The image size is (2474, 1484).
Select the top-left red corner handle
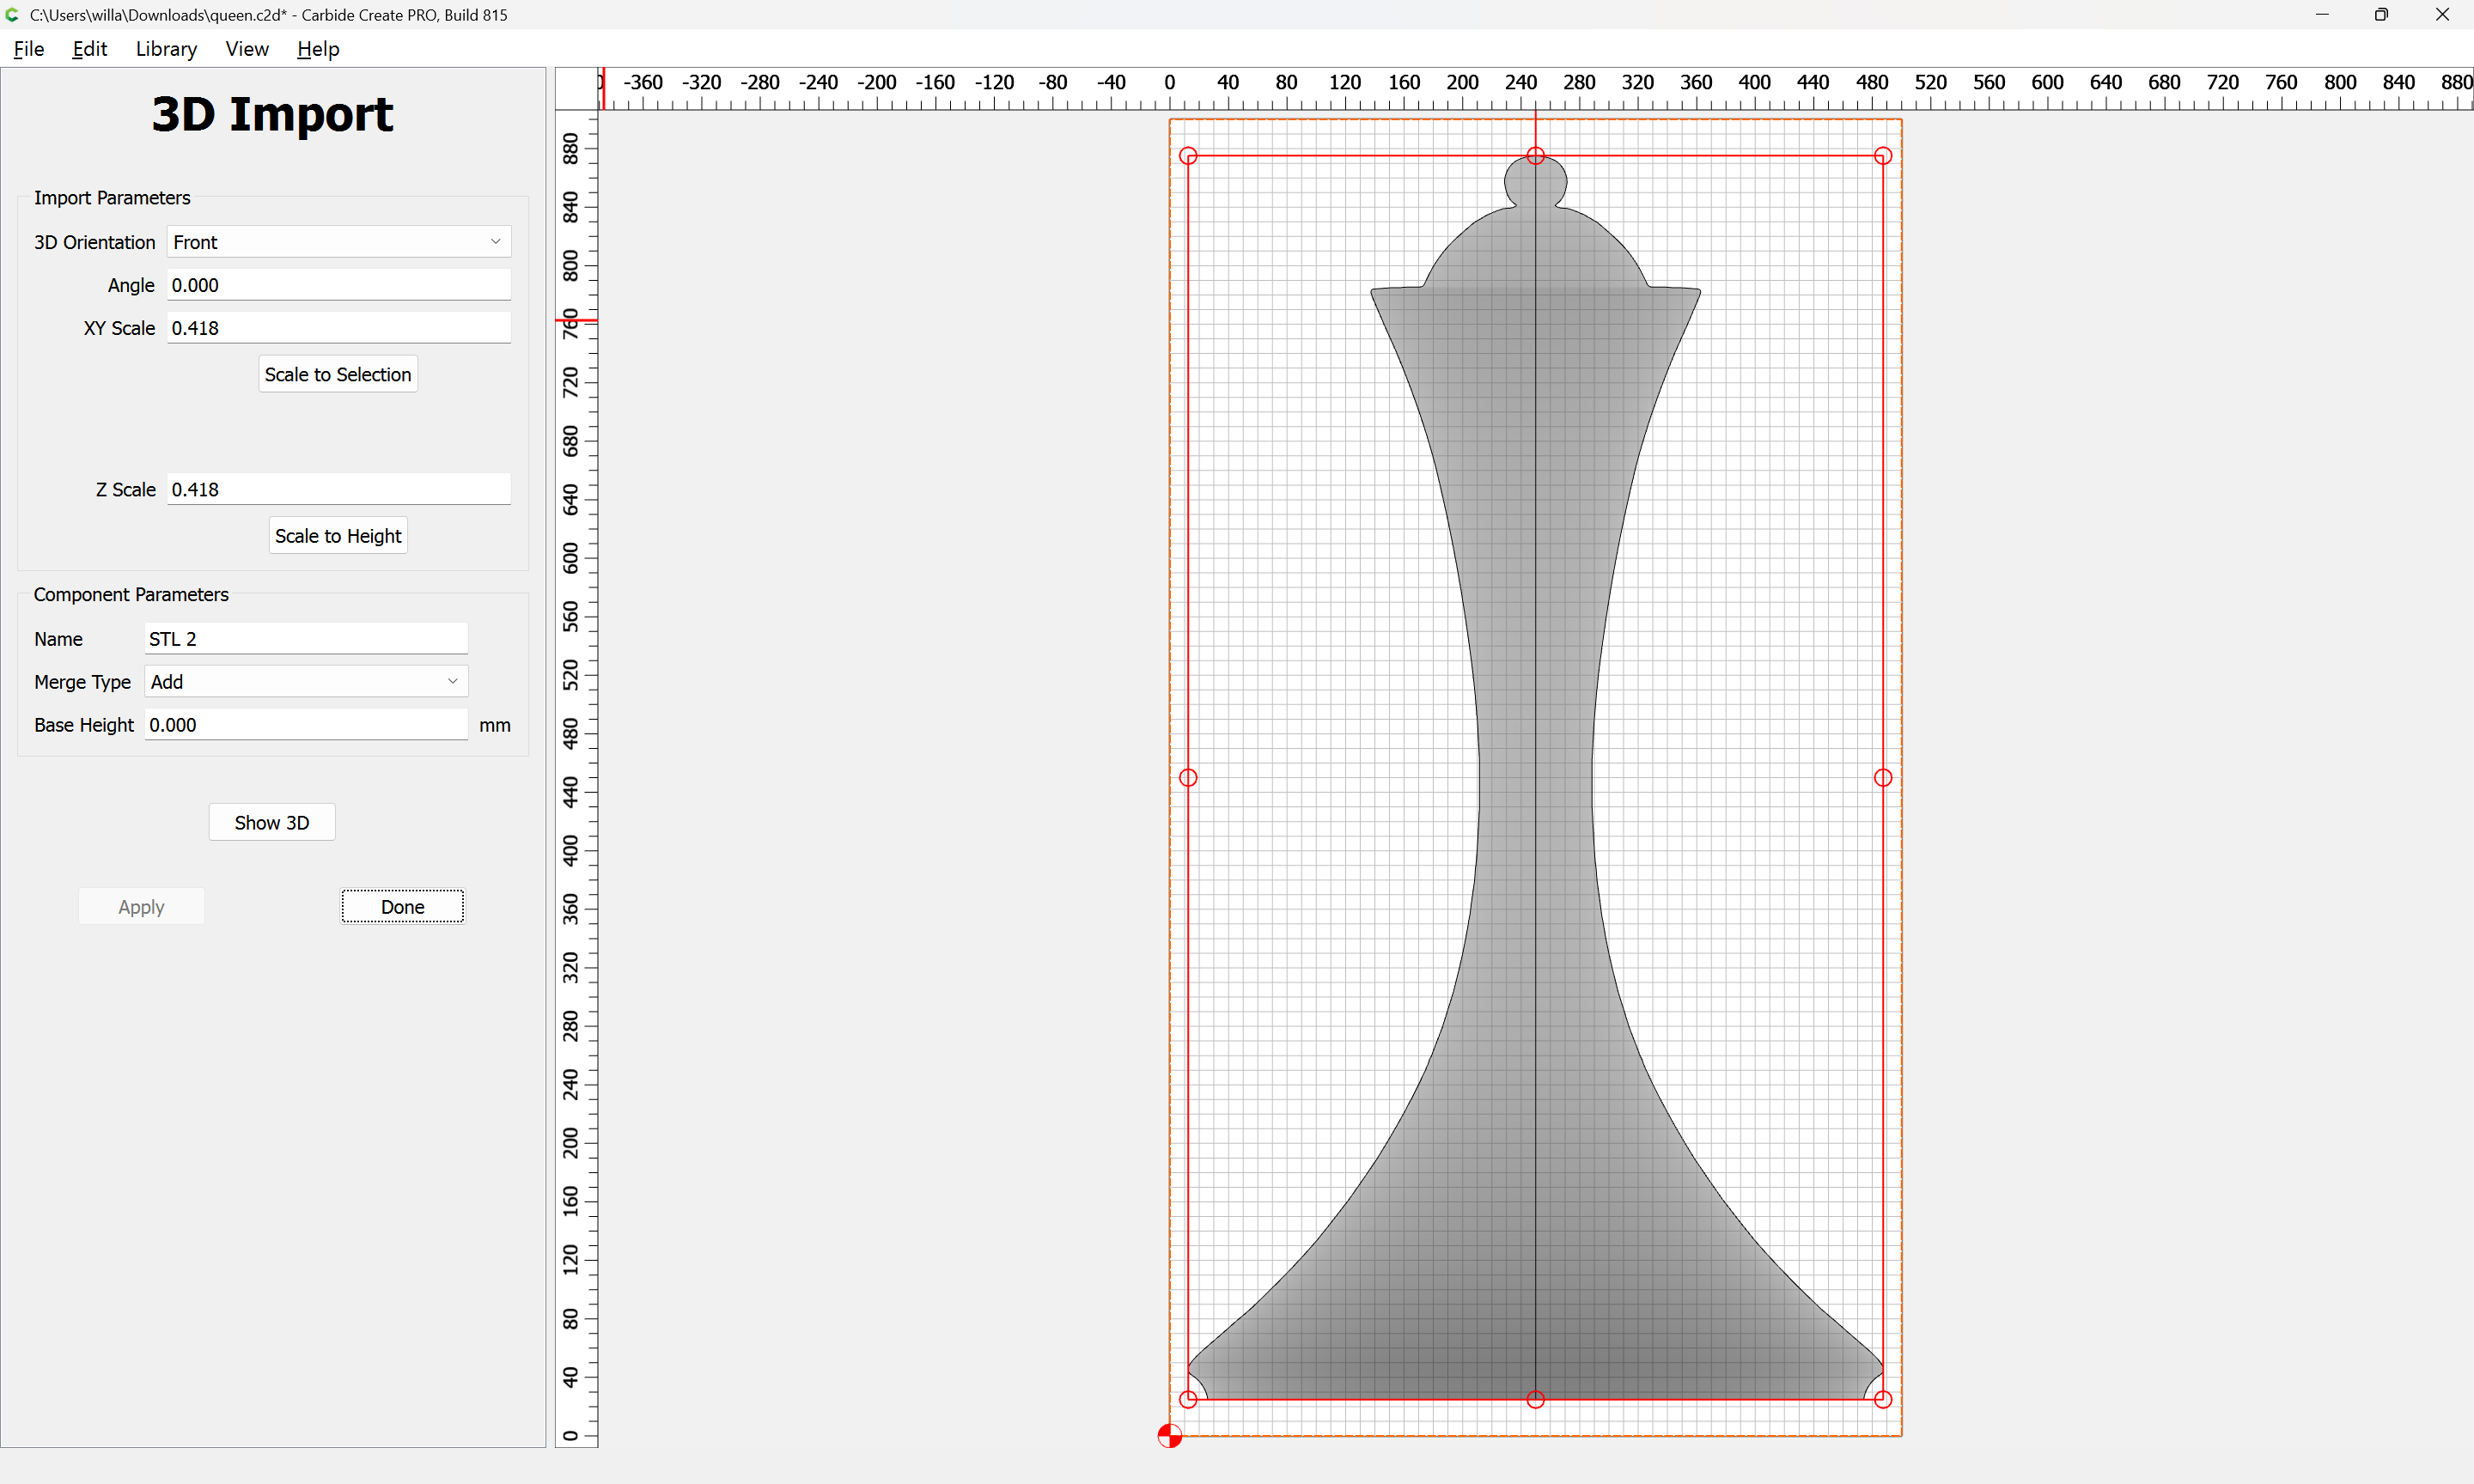pyautogui.click(x=1188, y=155)
